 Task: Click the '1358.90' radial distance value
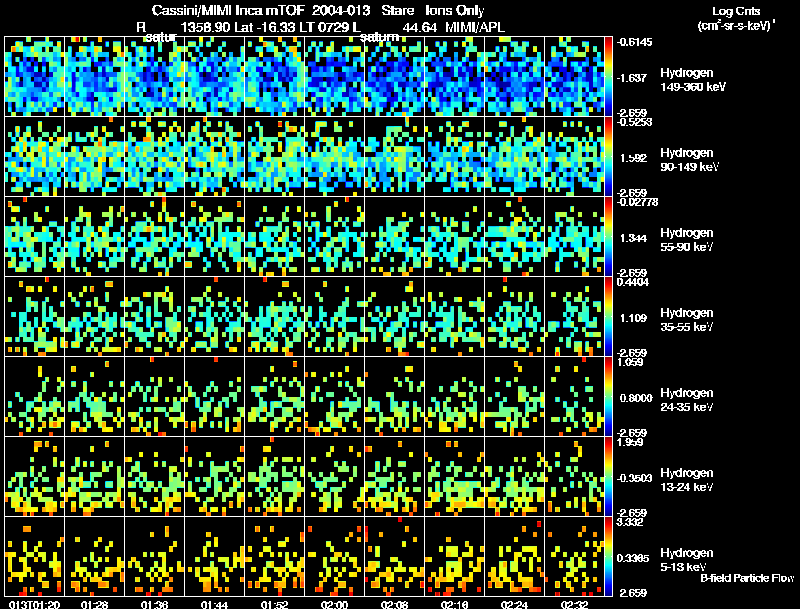(206, 28)
